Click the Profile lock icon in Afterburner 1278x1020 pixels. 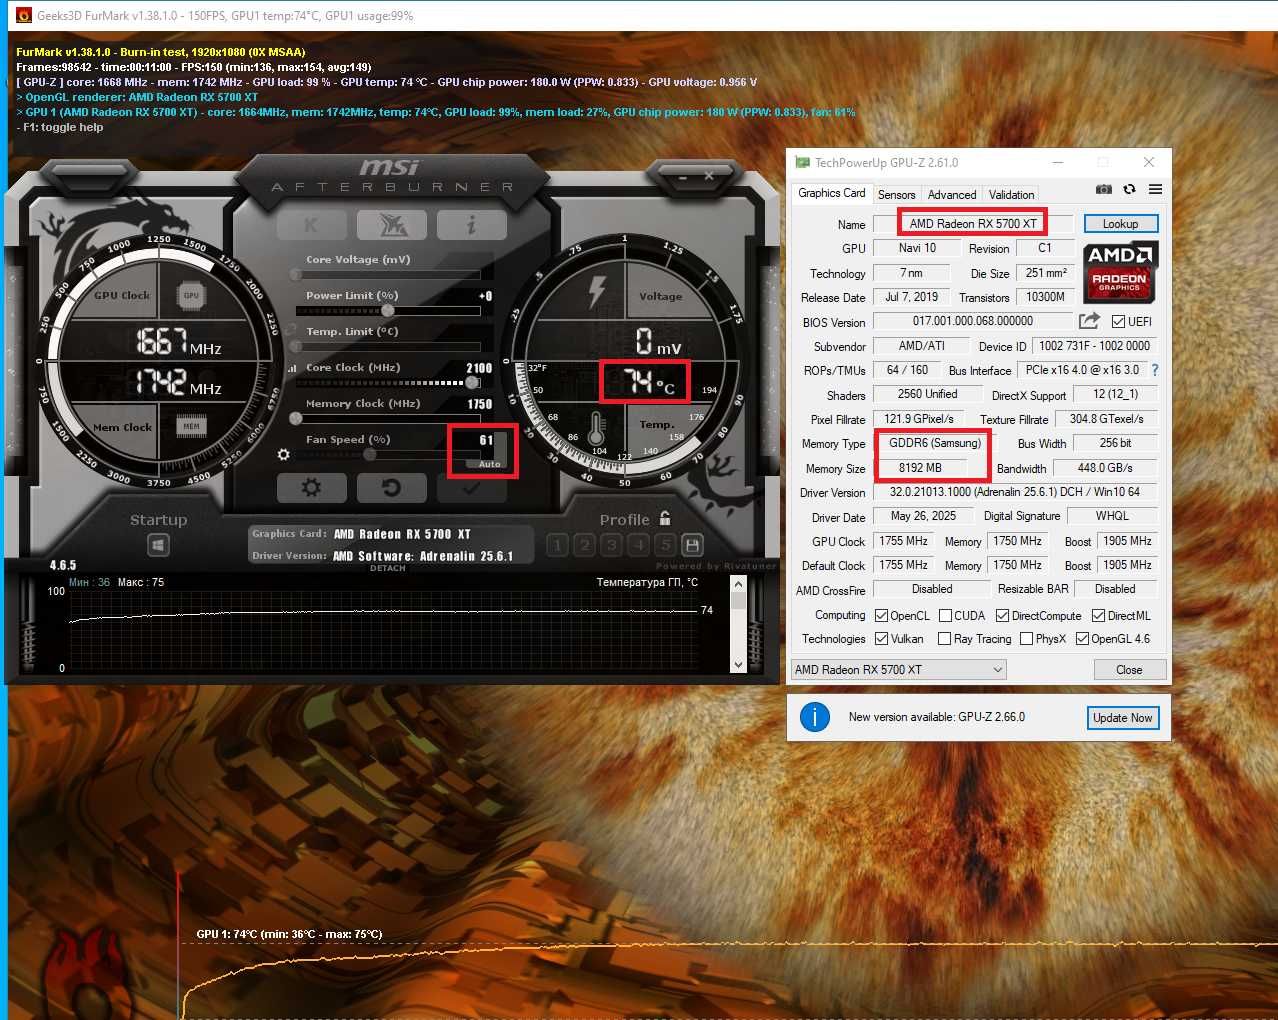(665, 518)
